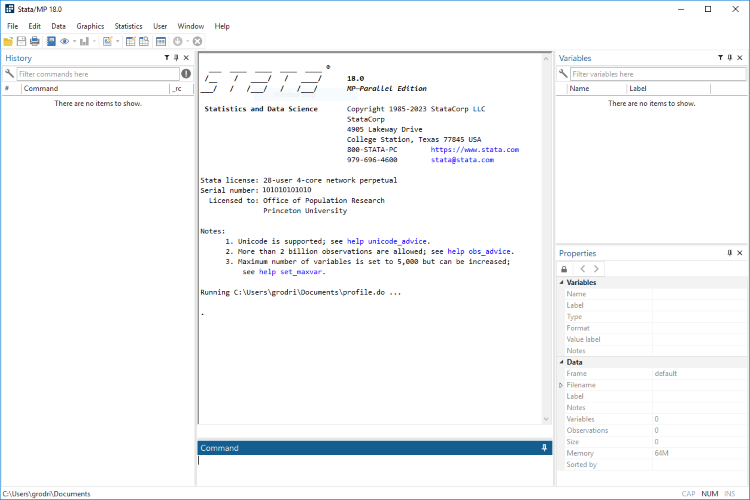Open the Log notebook icon
Screen dimensions: 750x500
[51, 42]
